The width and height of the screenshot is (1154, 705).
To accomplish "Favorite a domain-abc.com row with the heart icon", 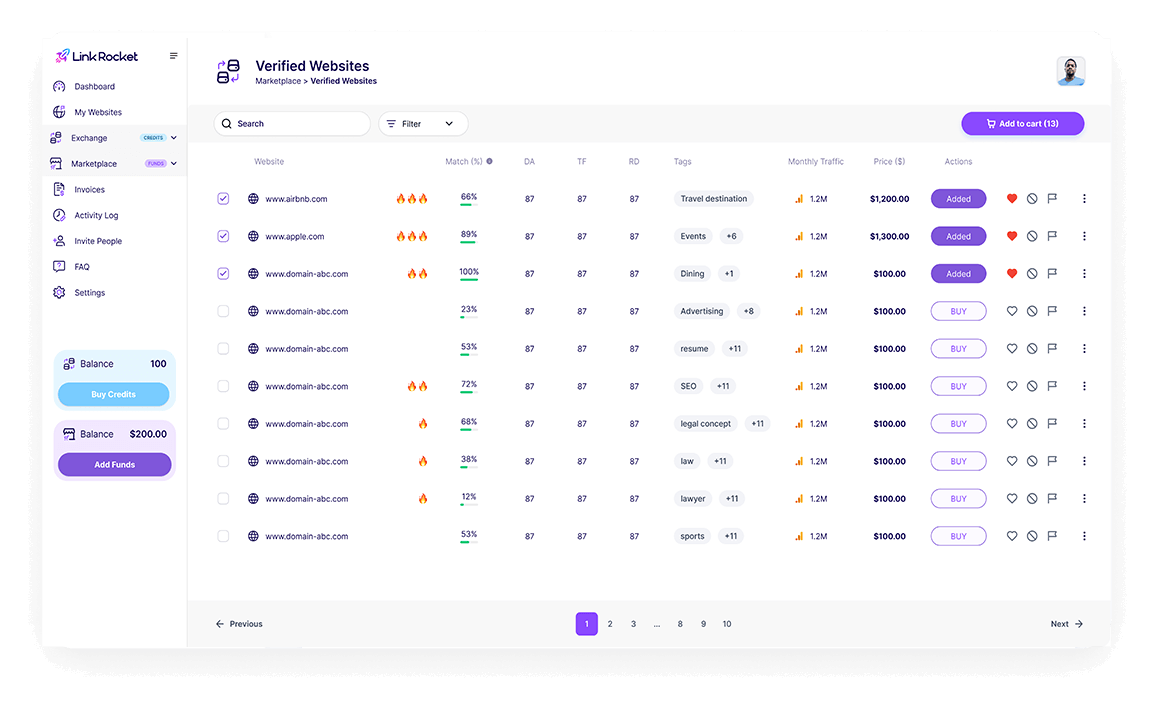I will [1011, 311].
